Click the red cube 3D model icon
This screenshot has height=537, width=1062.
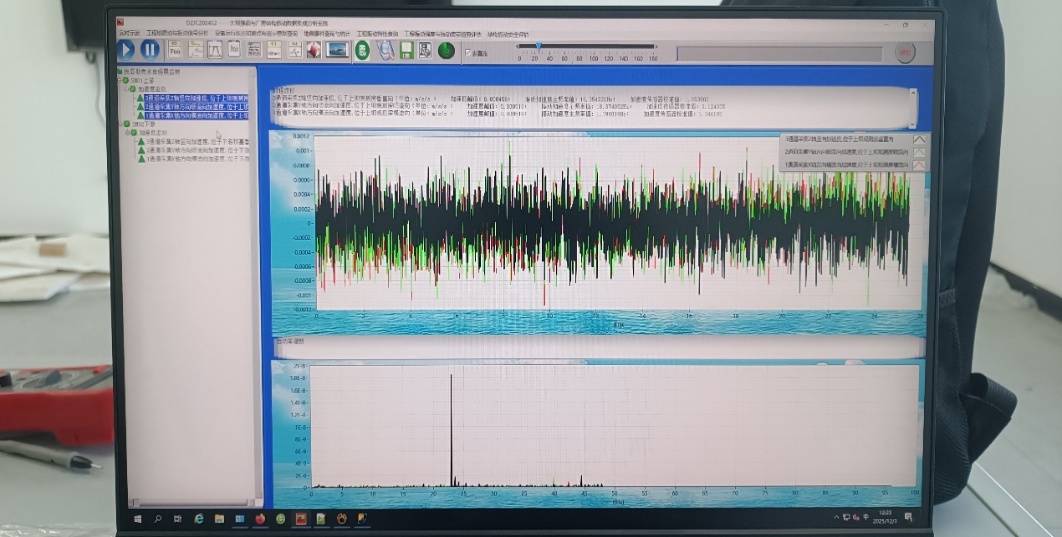click(x=313, y=50)
